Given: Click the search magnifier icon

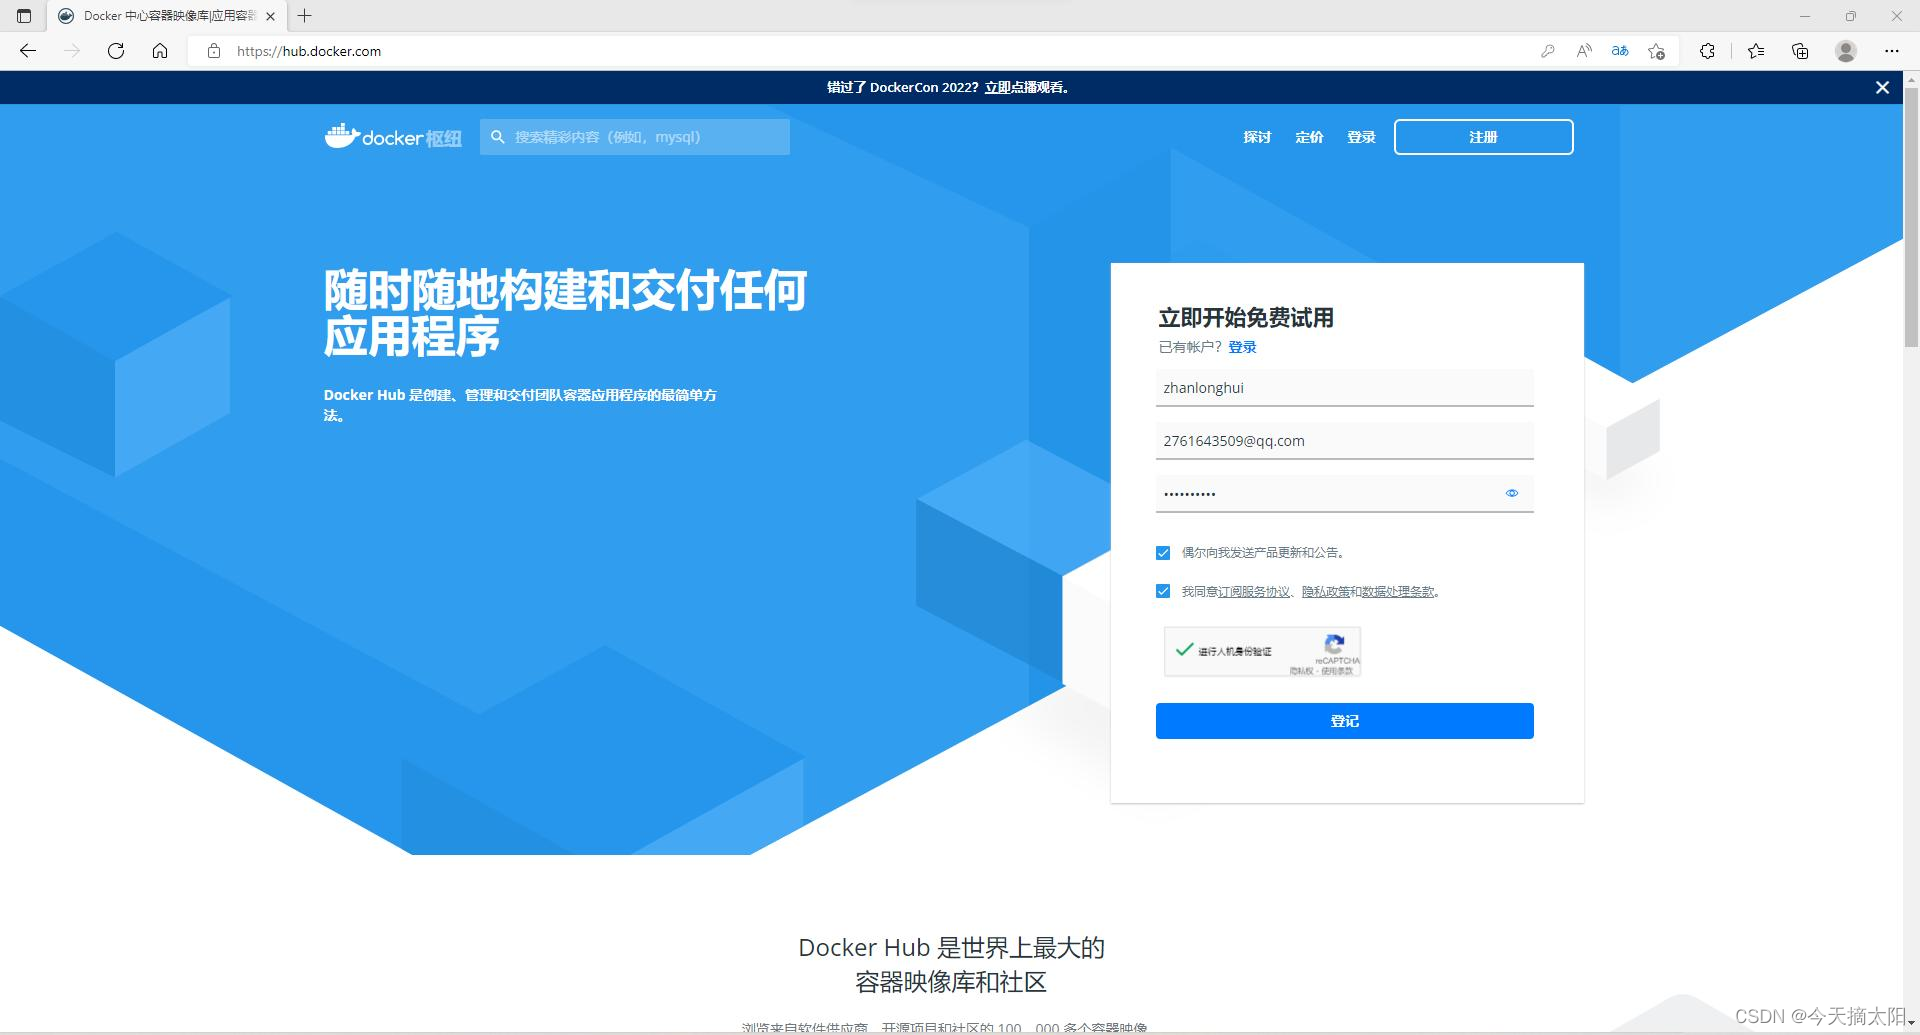Looking at the screenshot, I should [x=497, y=137].
